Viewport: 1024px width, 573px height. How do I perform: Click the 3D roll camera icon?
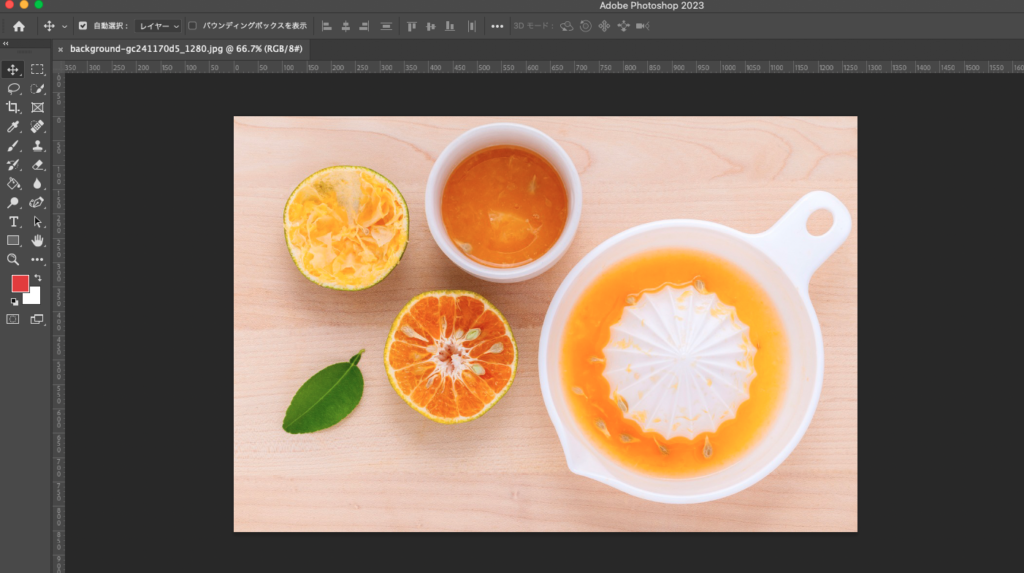pyautogui.click(x=586, y=26)
